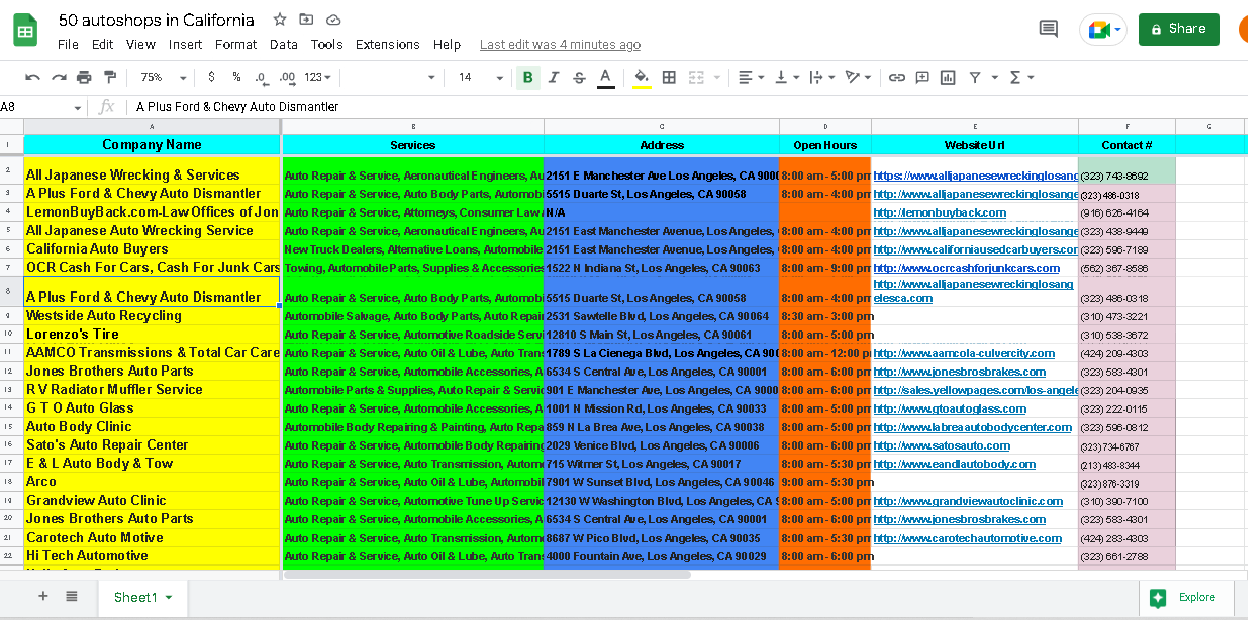Select the 'Lorenzo's Tire' cell
Screen dimensions: 1248x620
point(152,334)
